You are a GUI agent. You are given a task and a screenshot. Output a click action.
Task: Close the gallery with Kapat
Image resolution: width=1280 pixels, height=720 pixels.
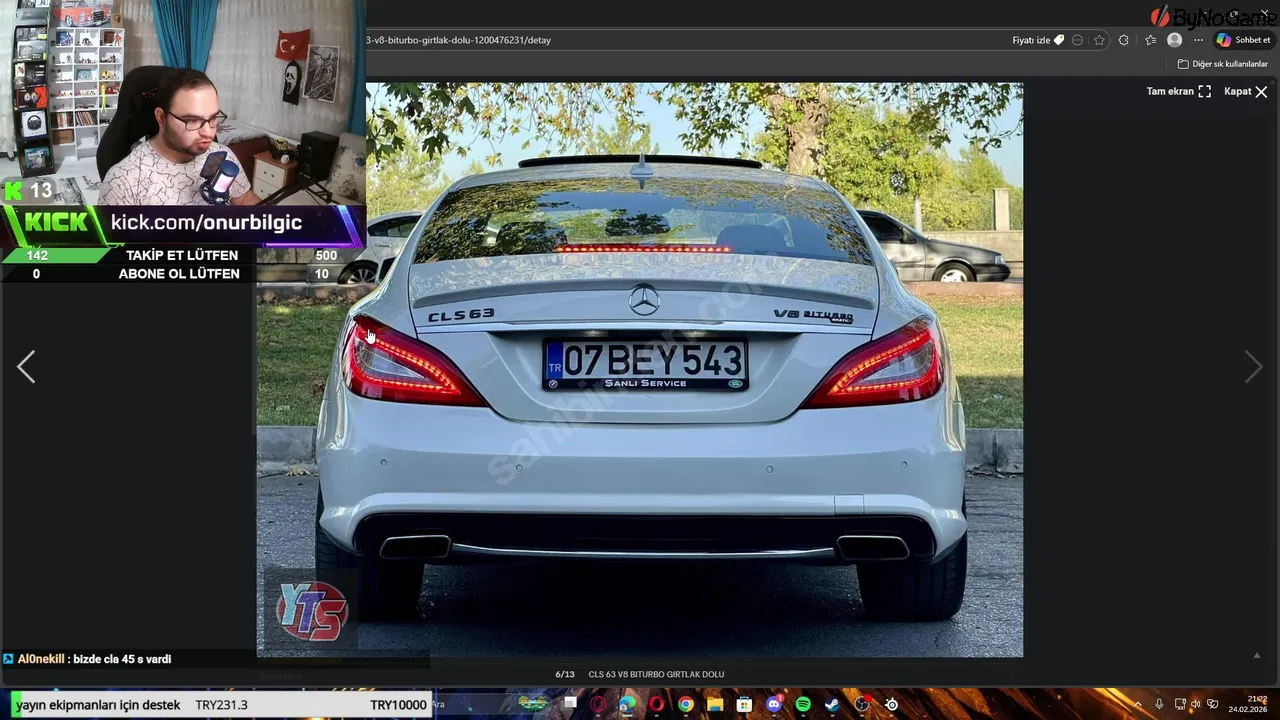(1246, 91)
